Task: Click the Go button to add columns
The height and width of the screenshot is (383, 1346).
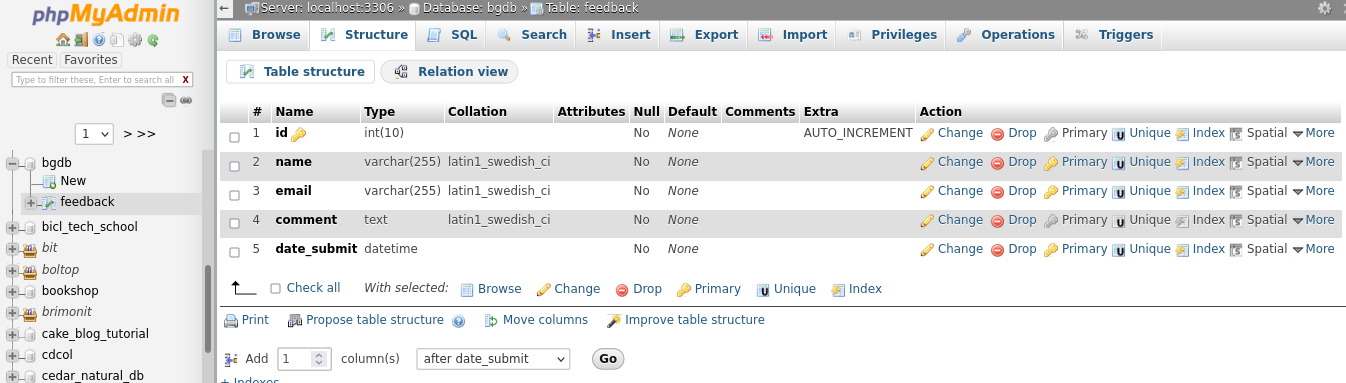Action: [x=608, y=359]
